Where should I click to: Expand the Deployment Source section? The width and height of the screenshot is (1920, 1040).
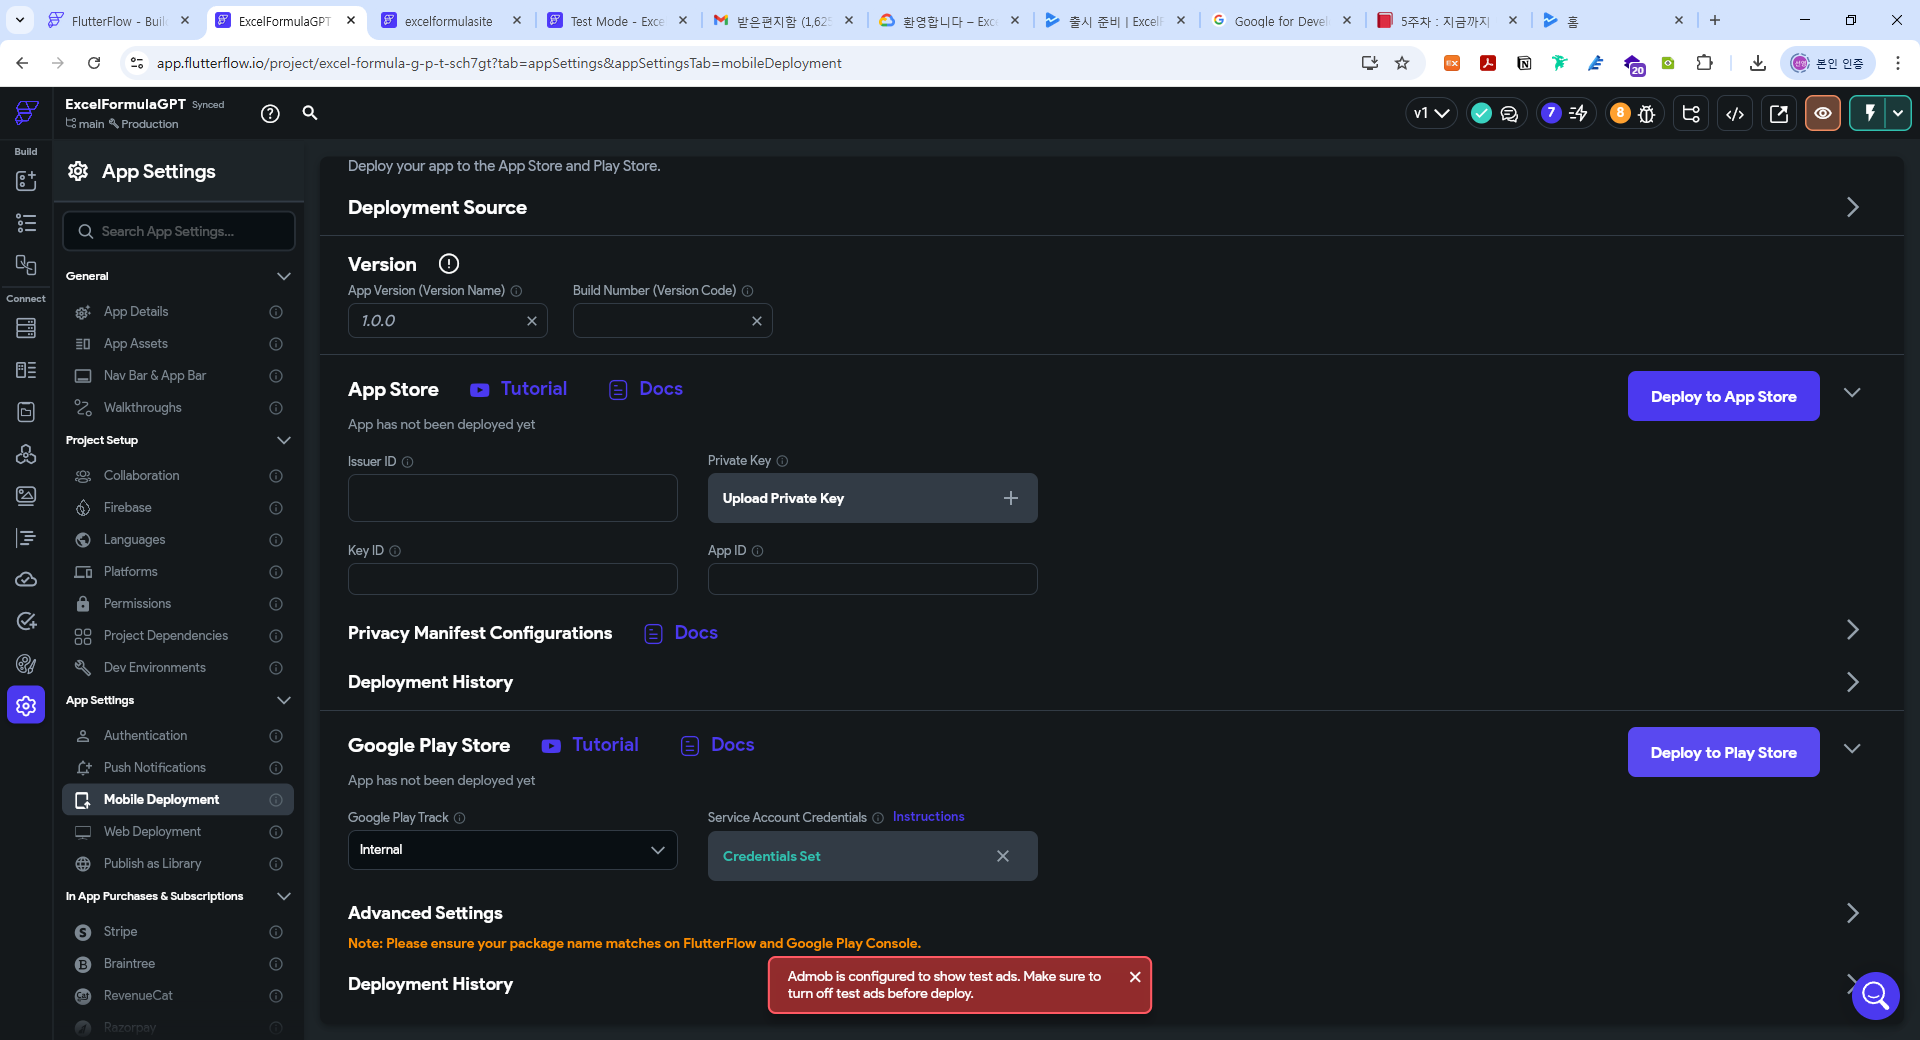tap(1852, 207)
